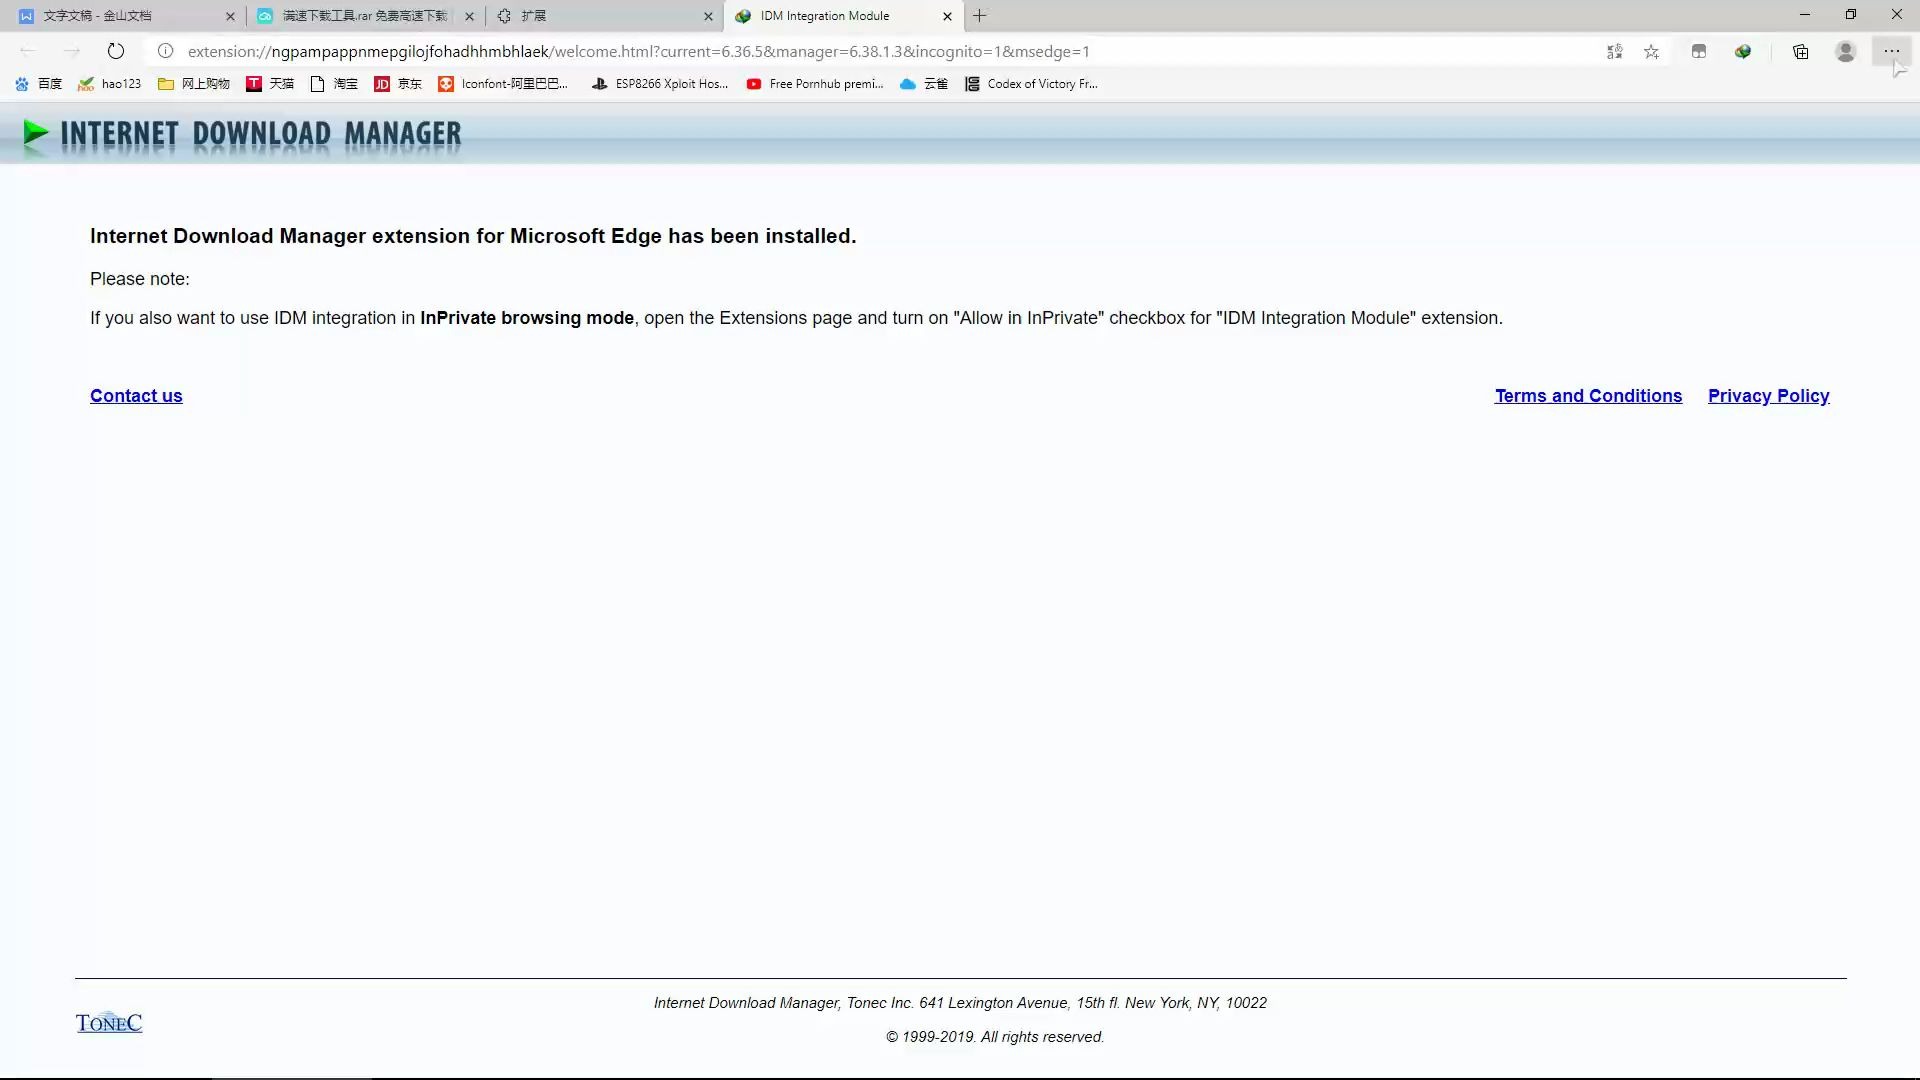This screenshot has width=1920, height=1080.
Task: Open the 京东 bookmark
Action: coord(398,84)
